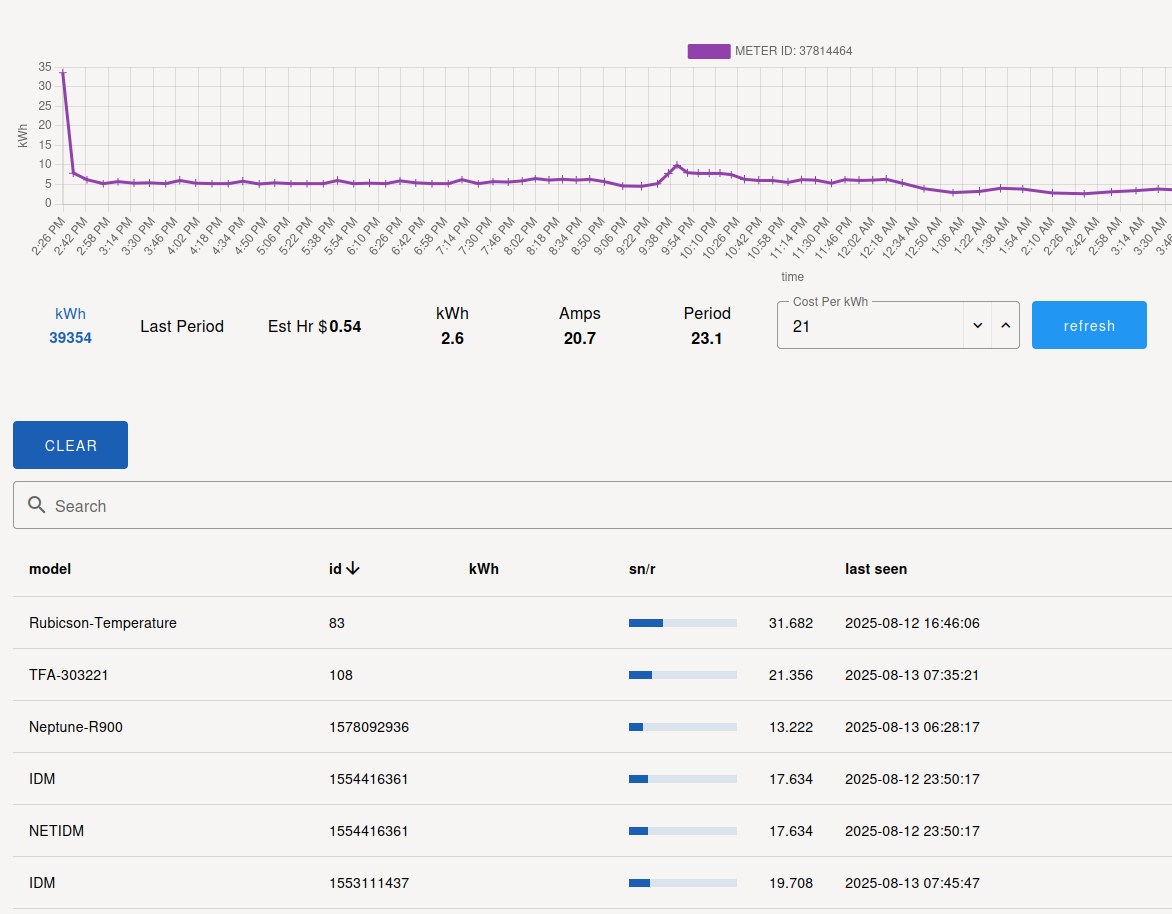Click the Est Hr $0.54 value
This screenshot has width=1172, height=914.
315,327
